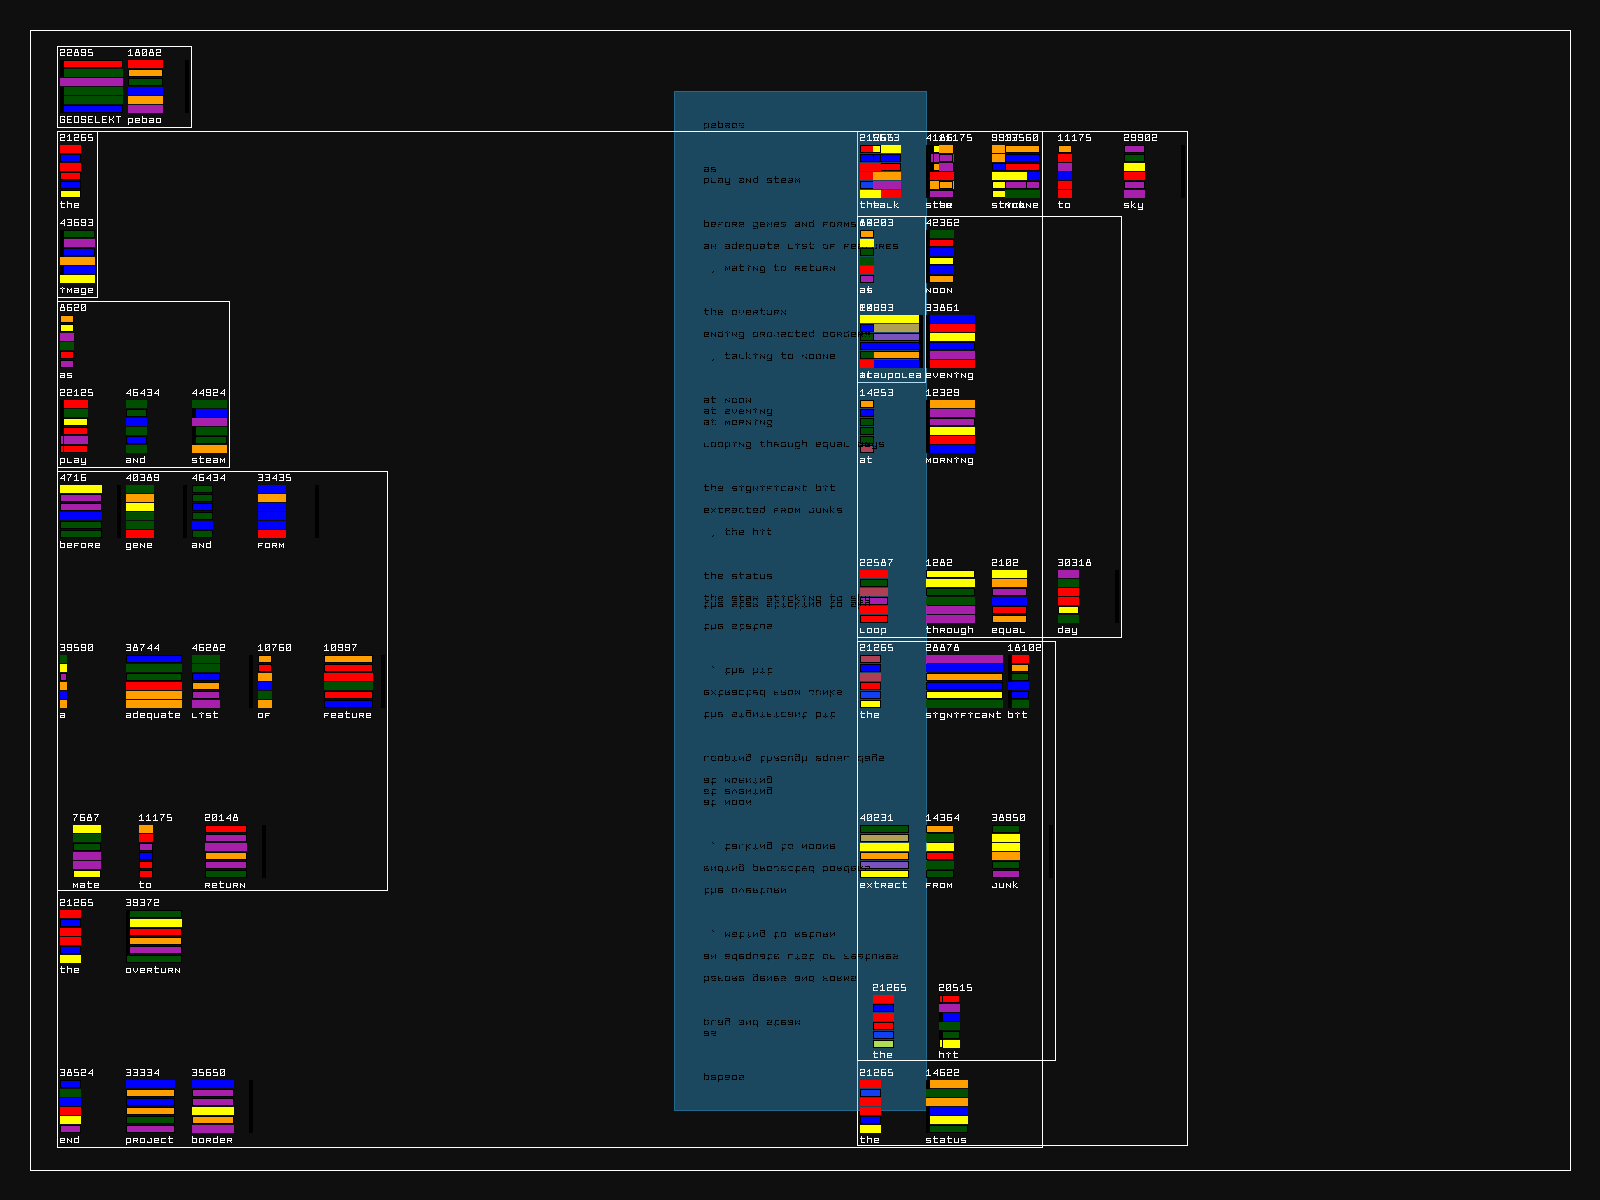
Task: Click the 'extract' color bar block
Action: [884, 852]
